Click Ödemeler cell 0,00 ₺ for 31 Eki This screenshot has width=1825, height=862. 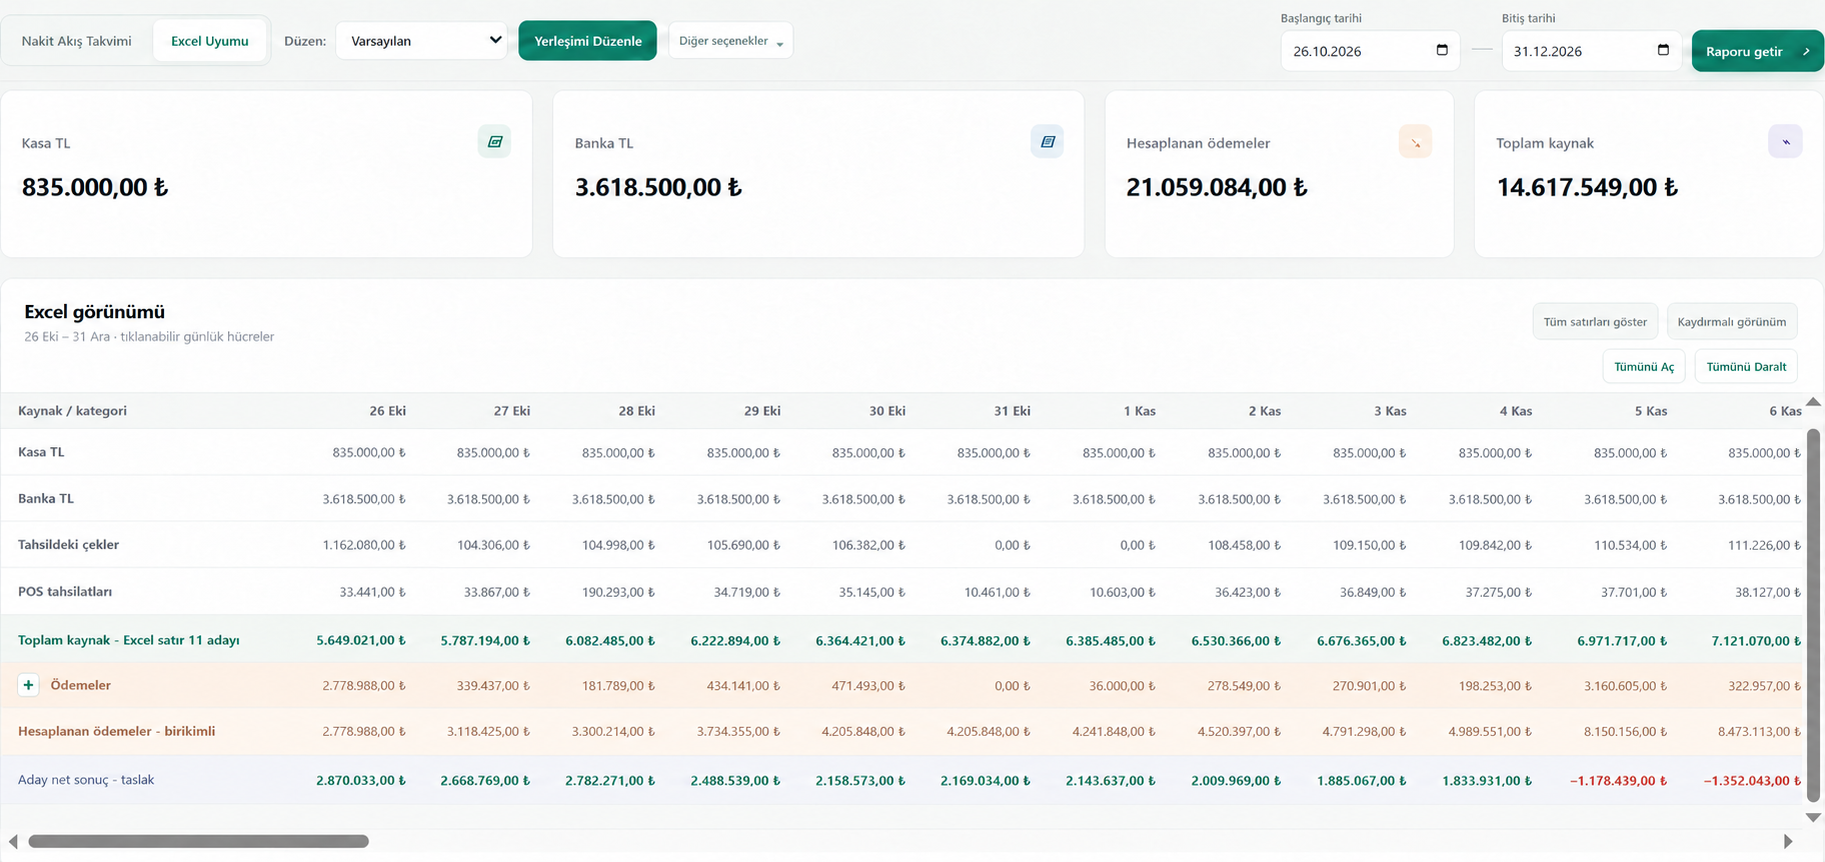1012,686
